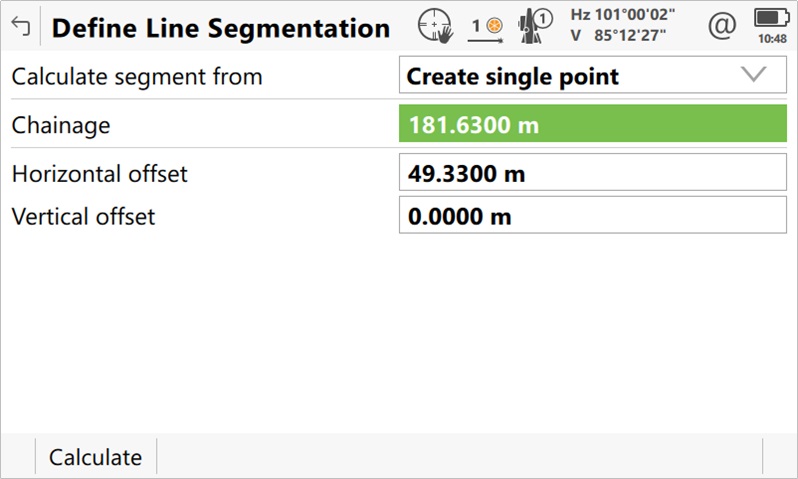Go back using the return arrow

[x=20, y=26]
